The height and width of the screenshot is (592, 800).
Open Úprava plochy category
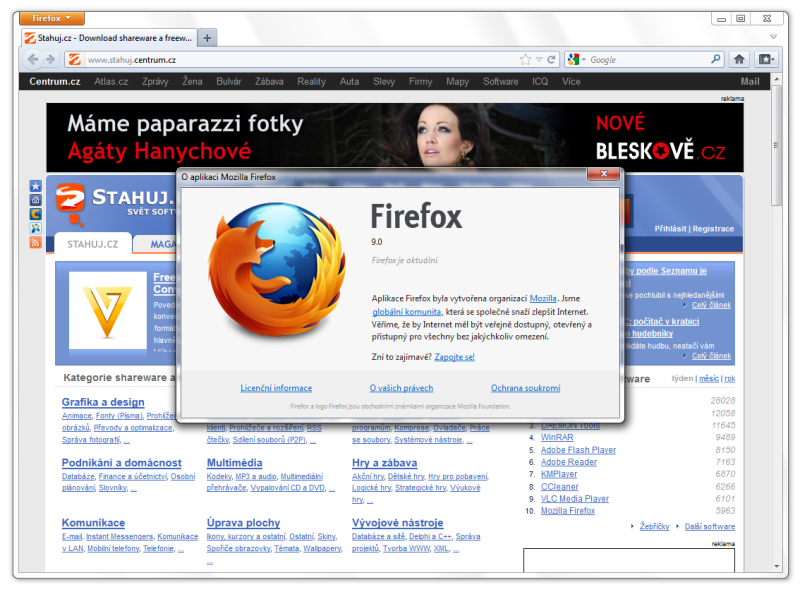pyautogui.click(x=243, y=523)
